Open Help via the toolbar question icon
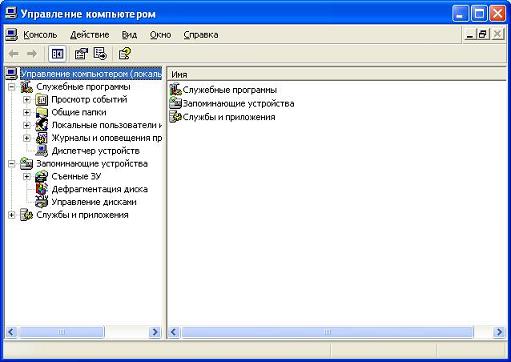 tap(125, 54)
